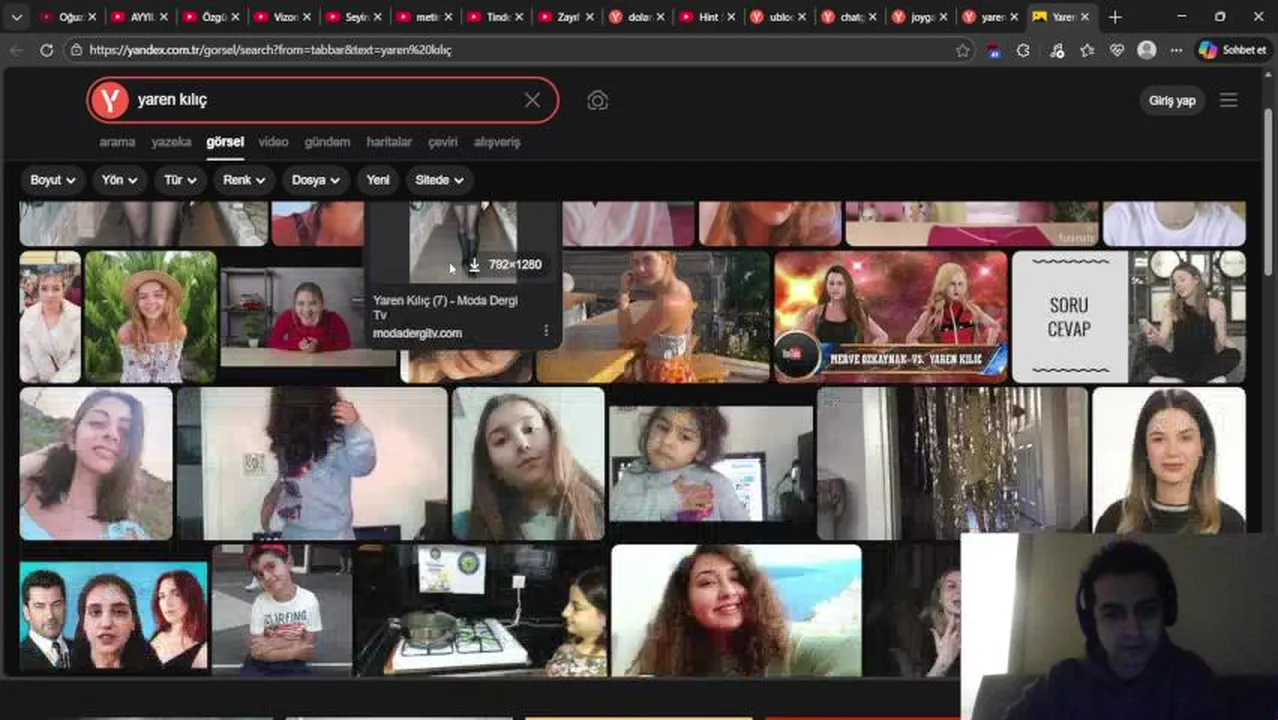Clear the search text with the X
Screen dimensions: 1278x720
(532, 100)
